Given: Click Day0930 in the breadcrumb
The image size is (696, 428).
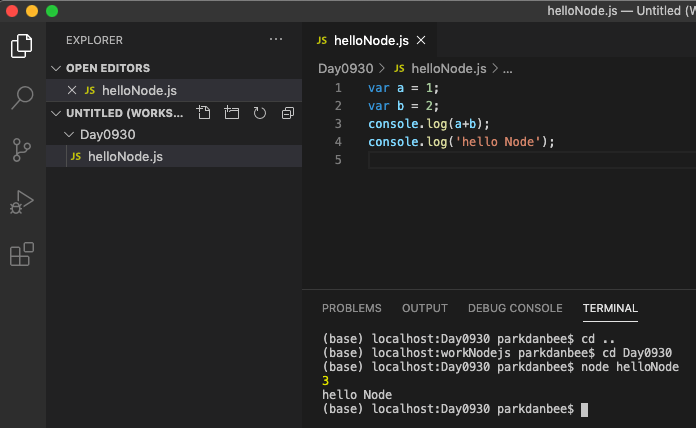Looking at the screenshot, I should [x=345, y=69].
